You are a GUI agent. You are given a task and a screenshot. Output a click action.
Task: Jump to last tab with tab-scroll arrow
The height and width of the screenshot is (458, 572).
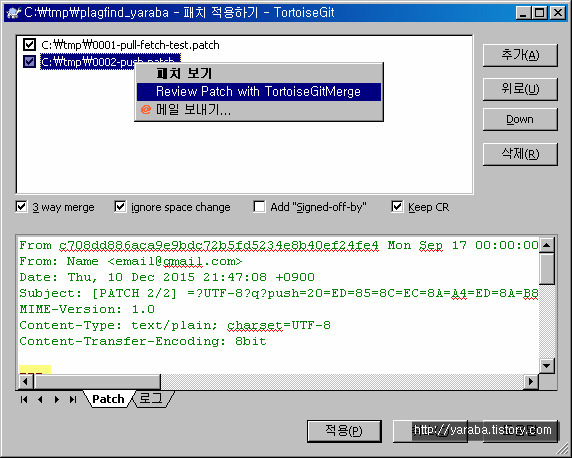pos(73,399)
